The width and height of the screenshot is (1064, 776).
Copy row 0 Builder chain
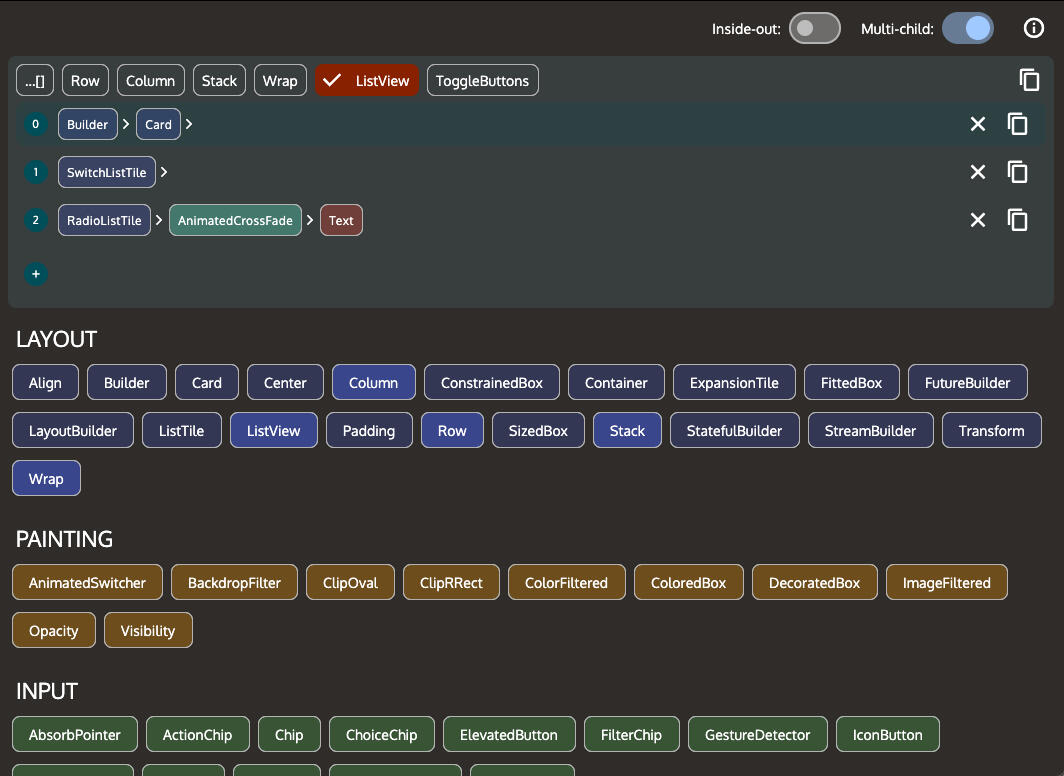[x=1018, y=124]
